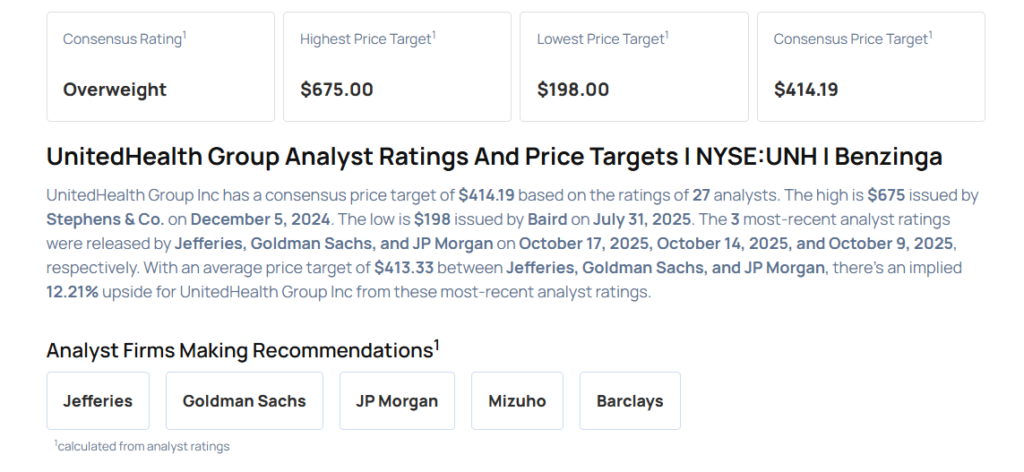
Task: Click the Overweight rating value
Action: [x=115, y=89]
